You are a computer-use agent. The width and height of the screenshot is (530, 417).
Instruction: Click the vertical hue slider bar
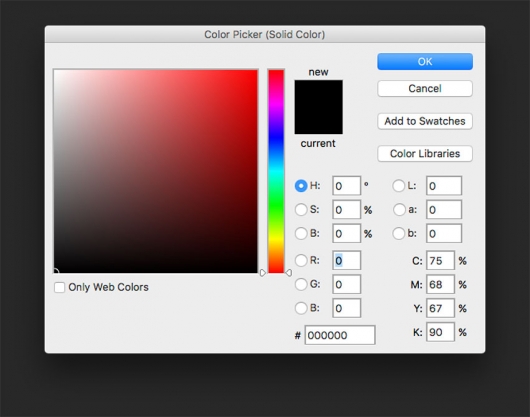coord(276,171)
